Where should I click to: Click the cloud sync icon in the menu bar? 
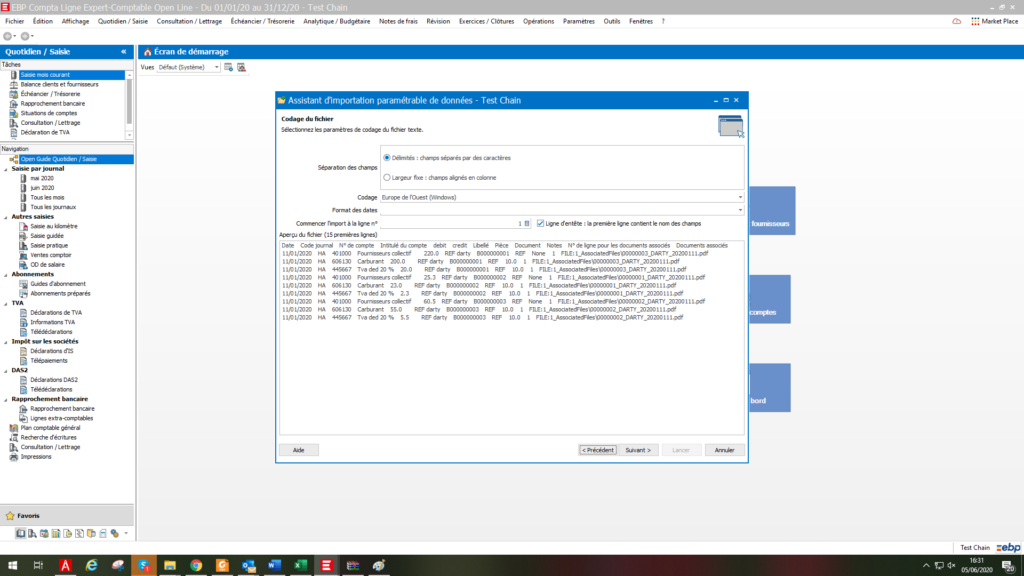coord(957,22)
